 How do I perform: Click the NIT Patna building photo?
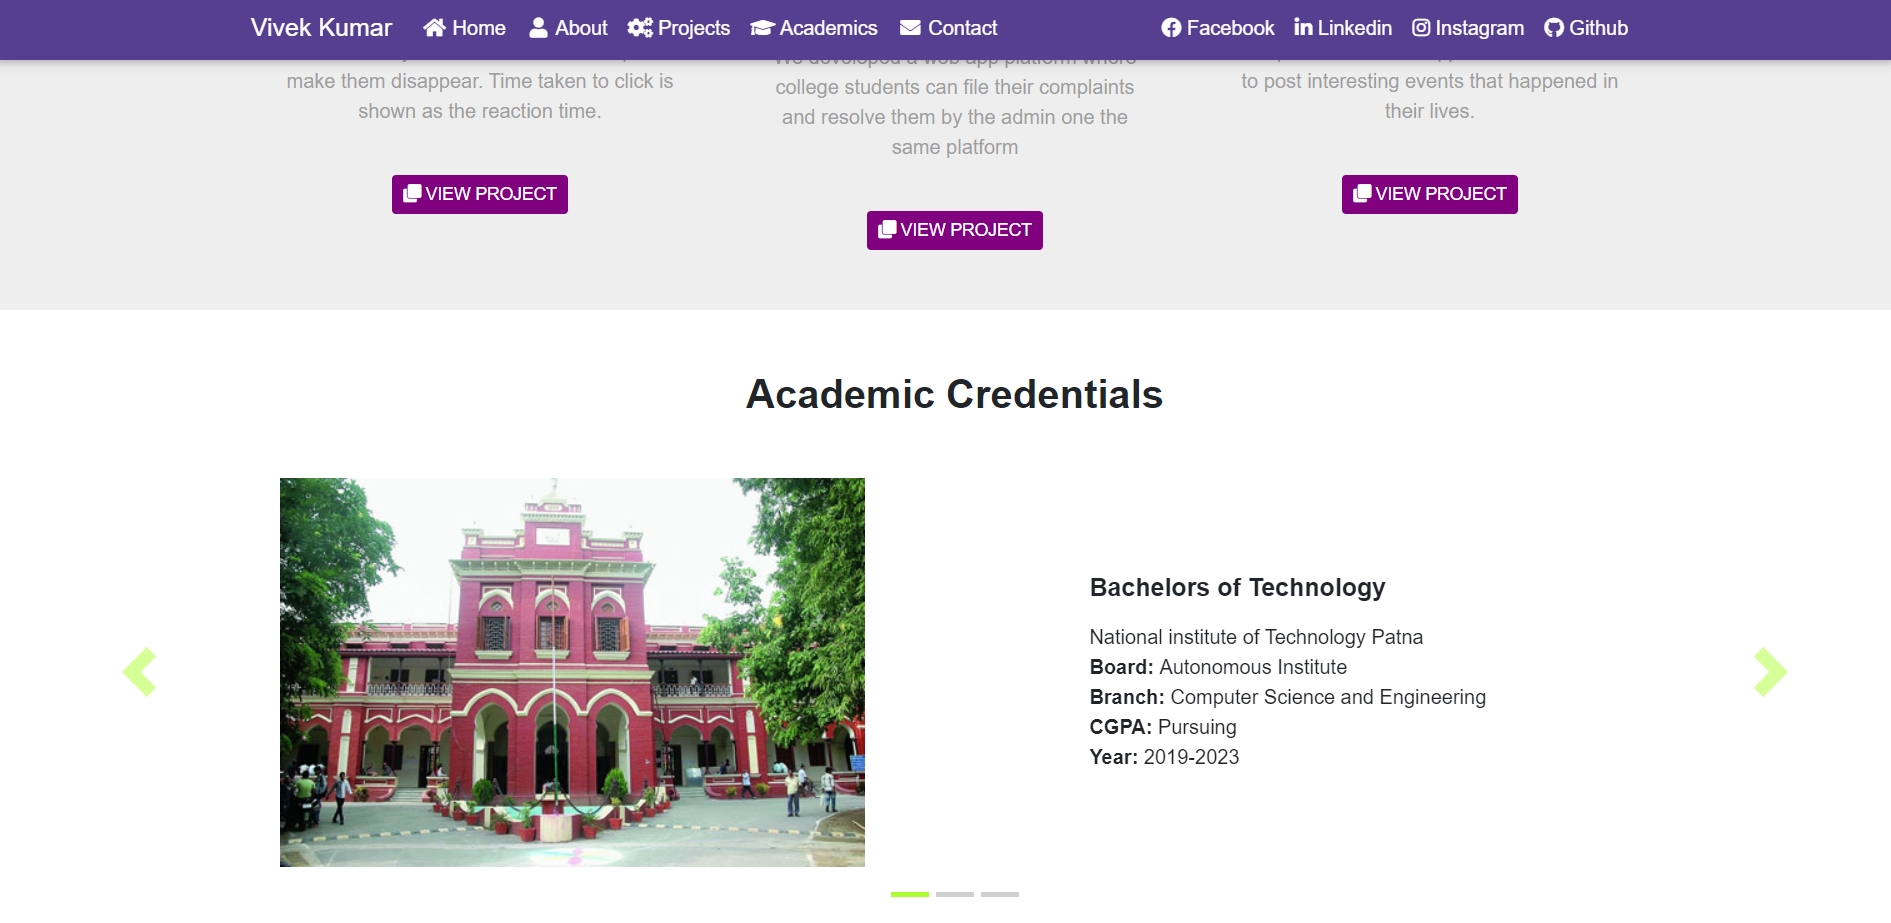[x=572, y=672]
